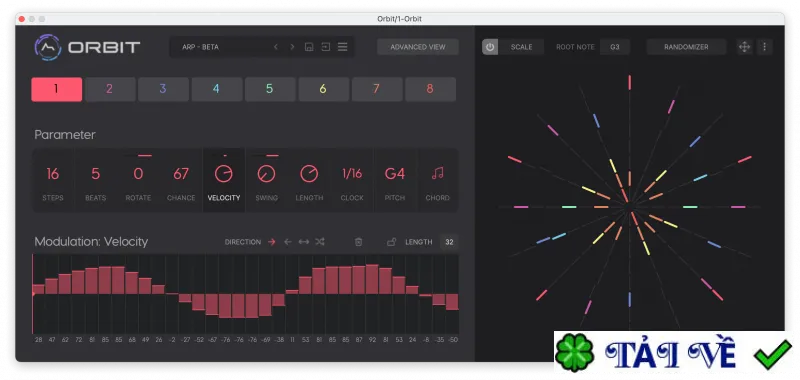Image resolution: width=800 pixels, height=380 pixels.
Task: Toggle the scale power button
Action: (x=490, y=47)
